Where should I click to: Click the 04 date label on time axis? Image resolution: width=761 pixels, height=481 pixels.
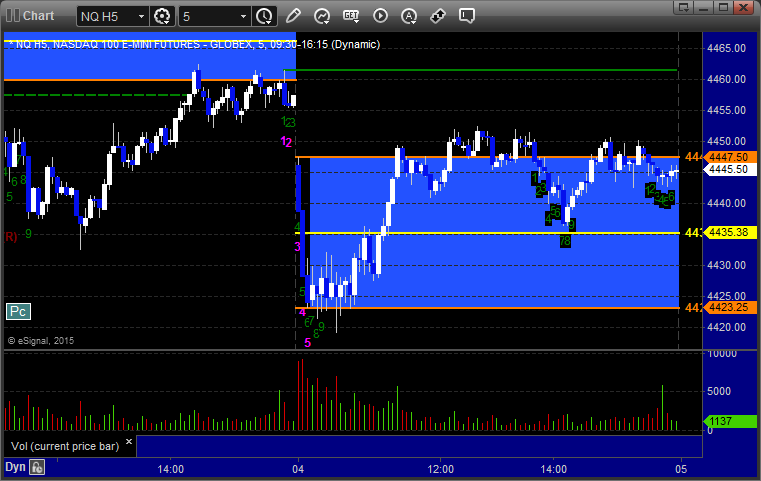pyautogui.click(x=298, y=469)
